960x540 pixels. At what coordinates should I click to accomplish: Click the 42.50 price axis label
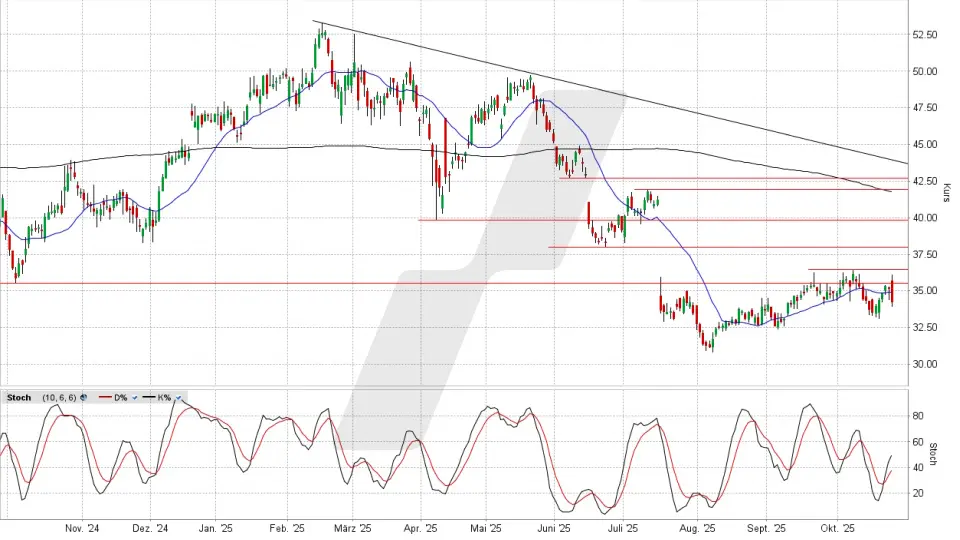924,181
